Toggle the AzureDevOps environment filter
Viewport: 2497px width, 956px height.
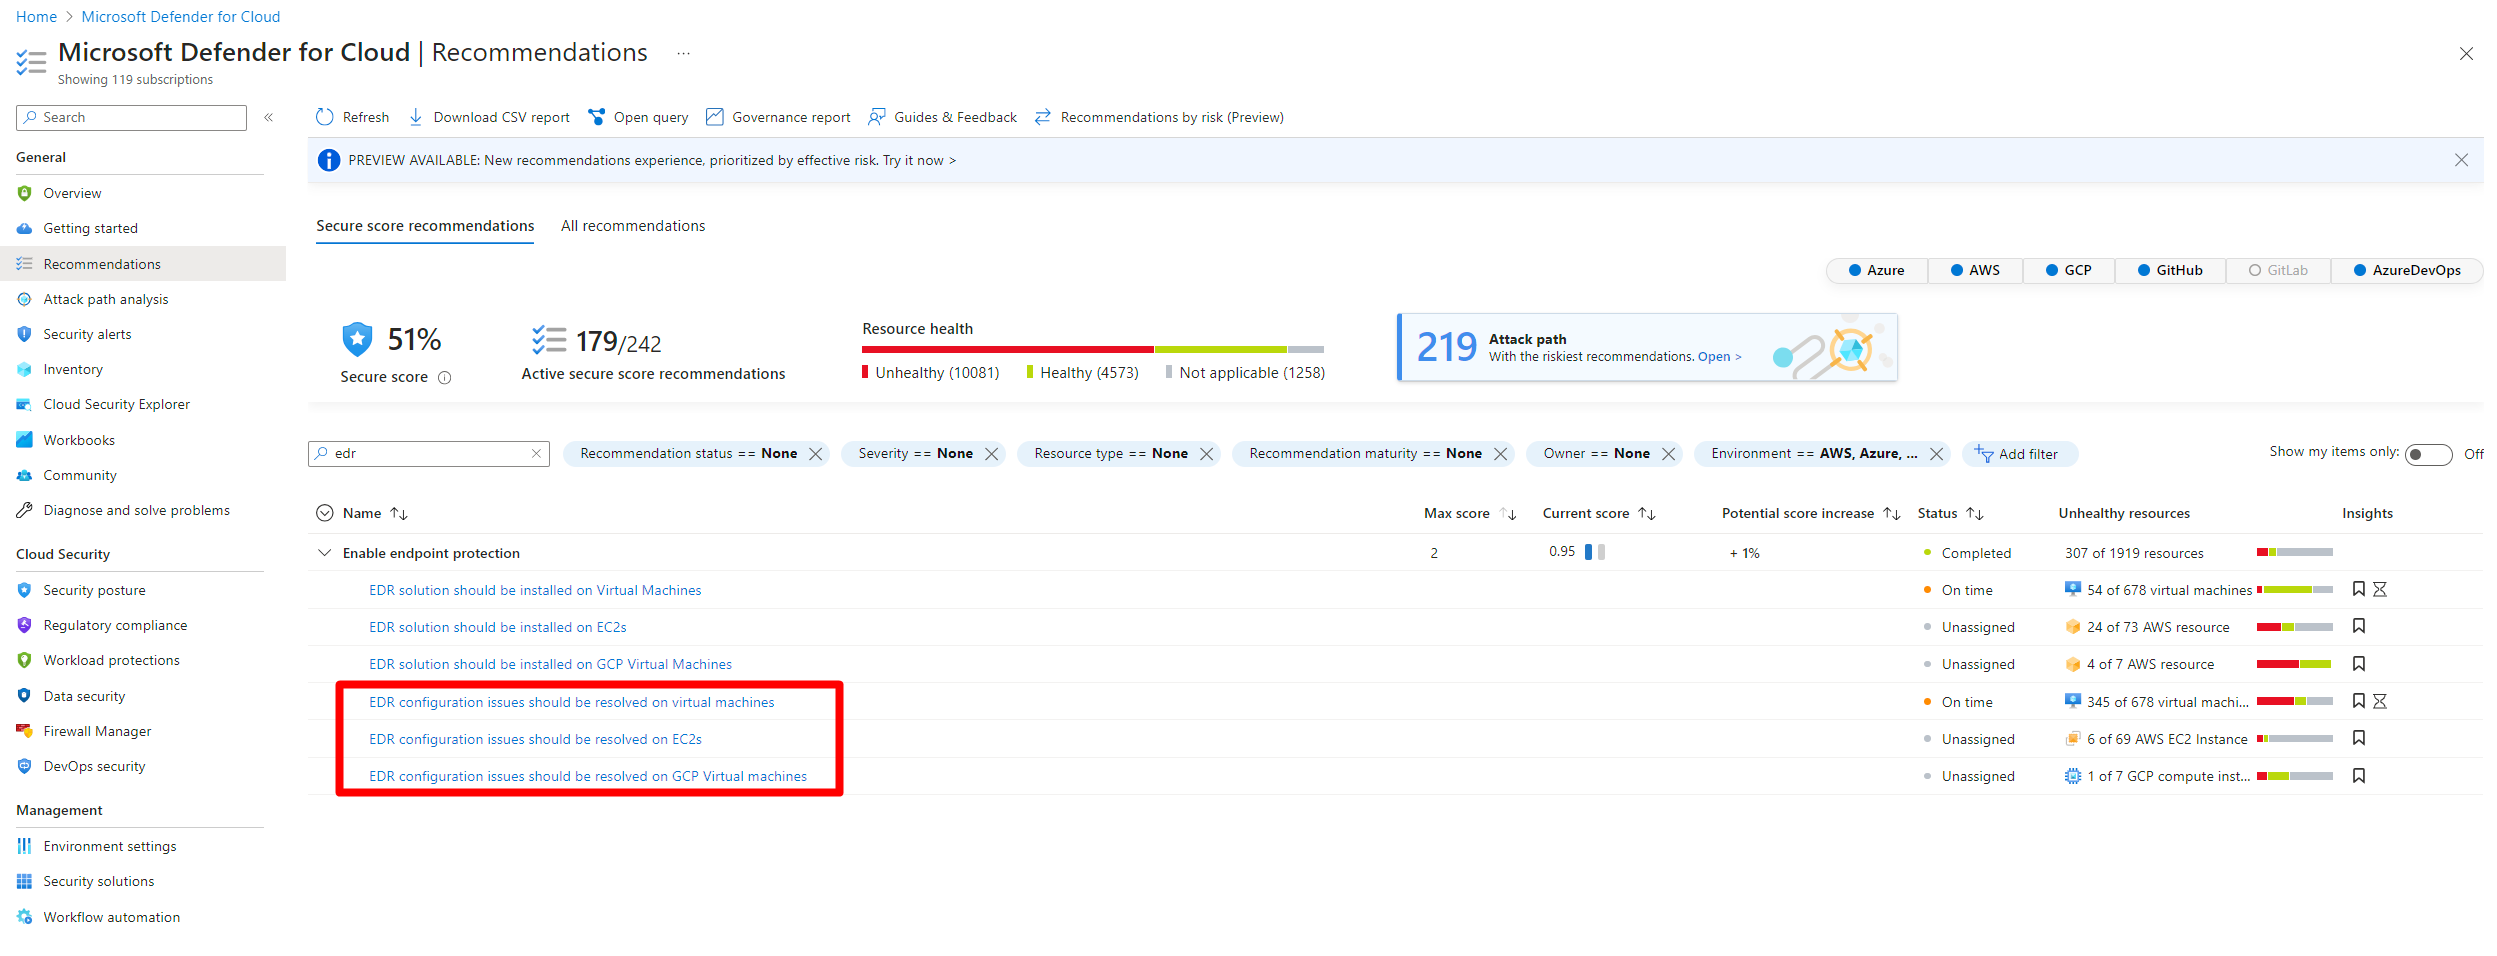tap(2407, 271)
